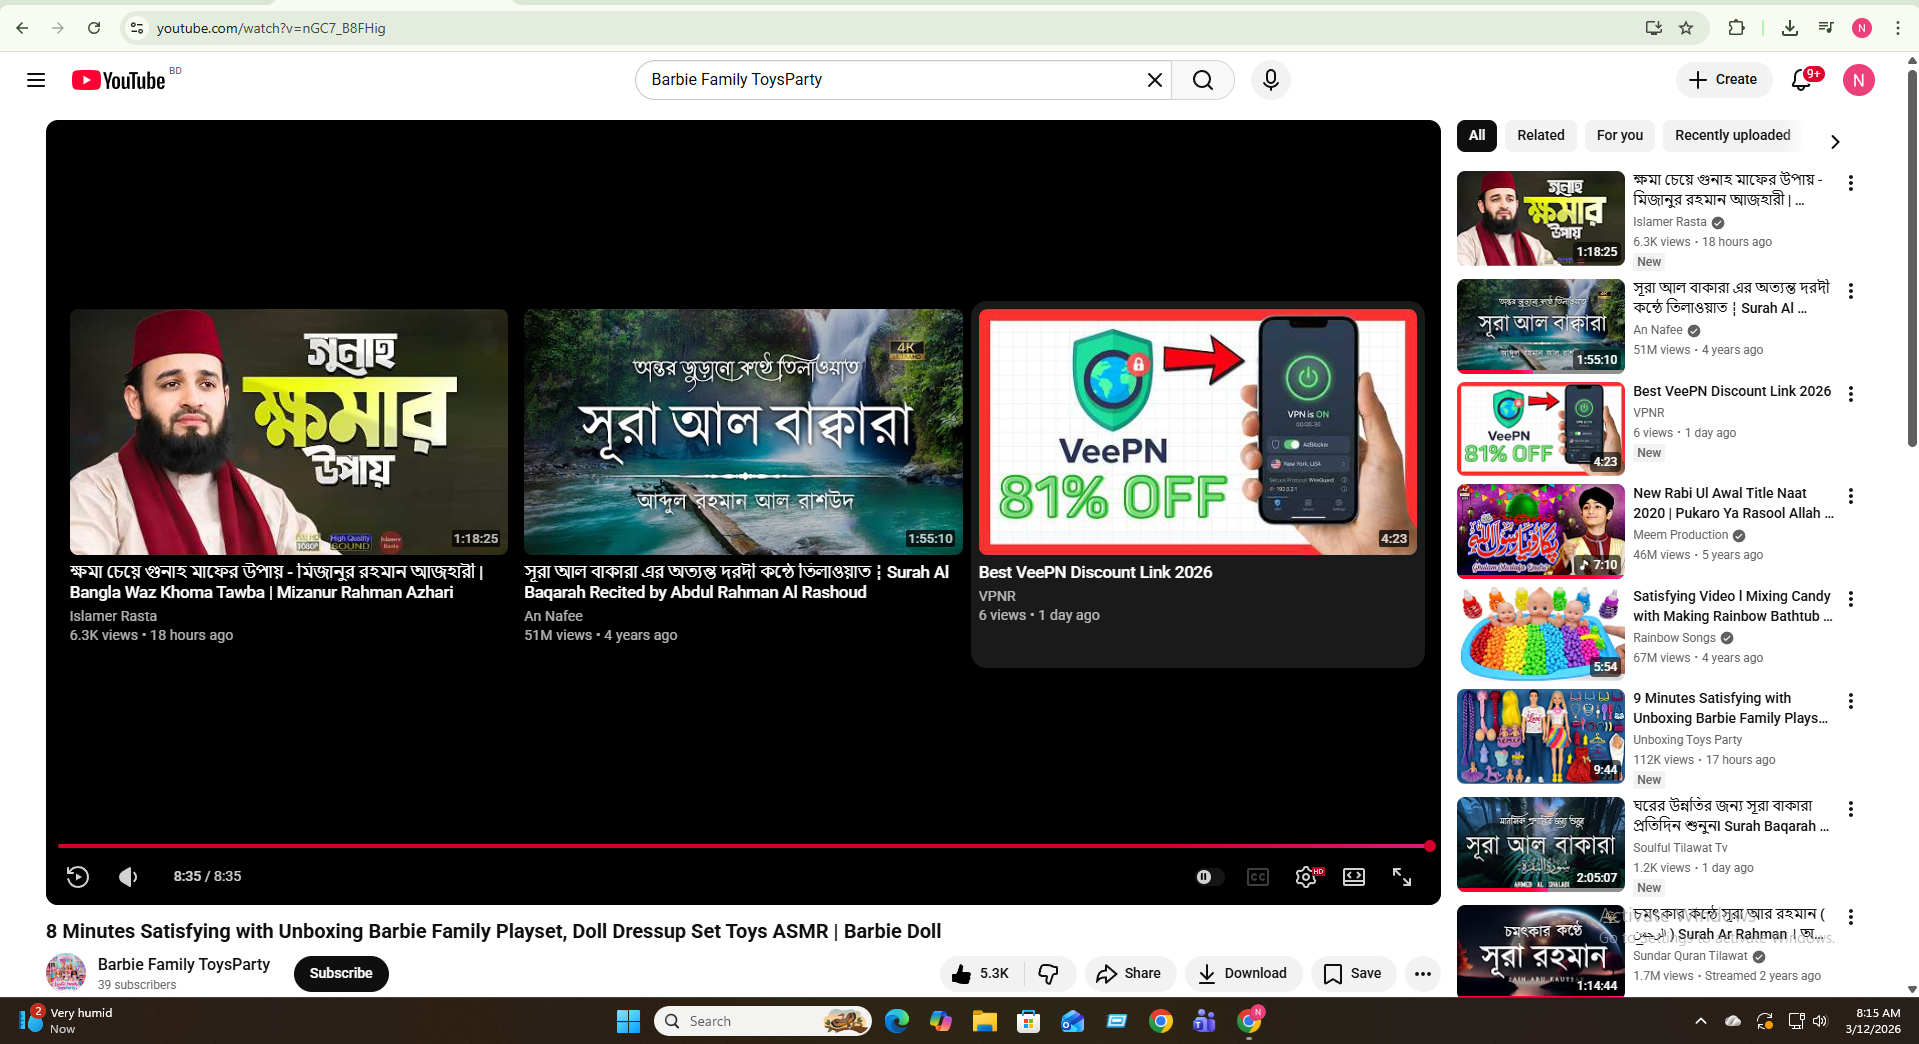Mute the video volume

[128, 877]
